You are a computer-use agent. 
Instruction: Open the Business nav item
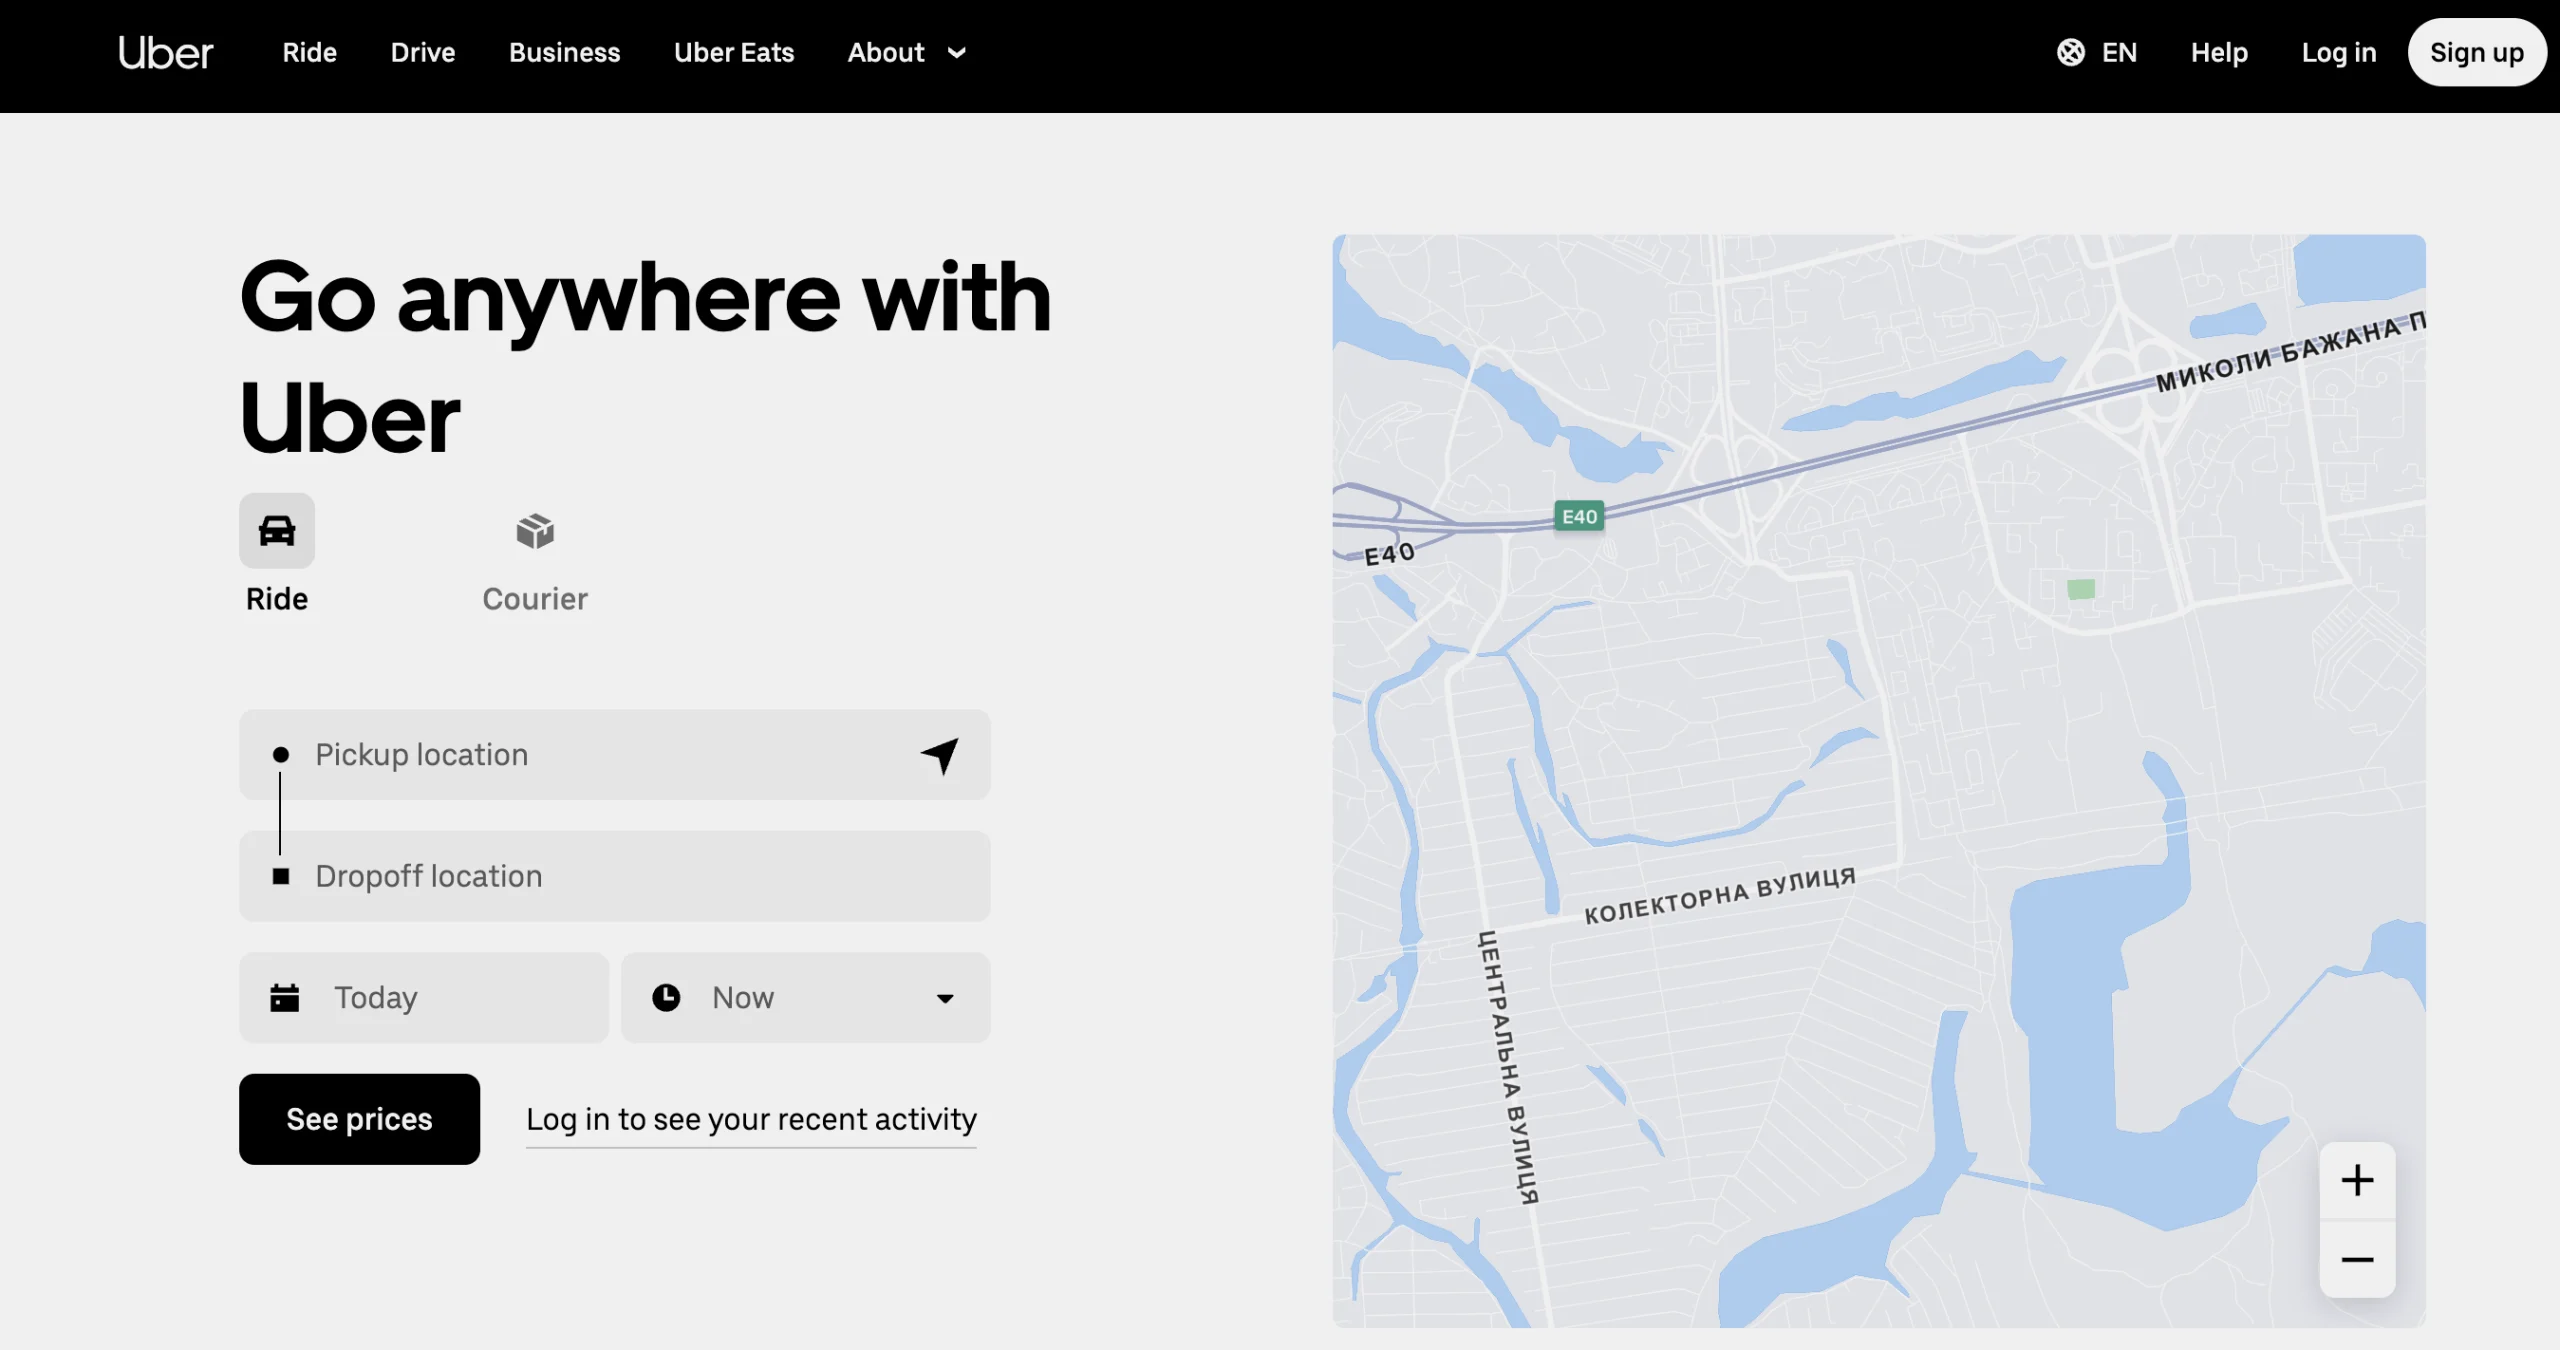click(x=564, y=53)
